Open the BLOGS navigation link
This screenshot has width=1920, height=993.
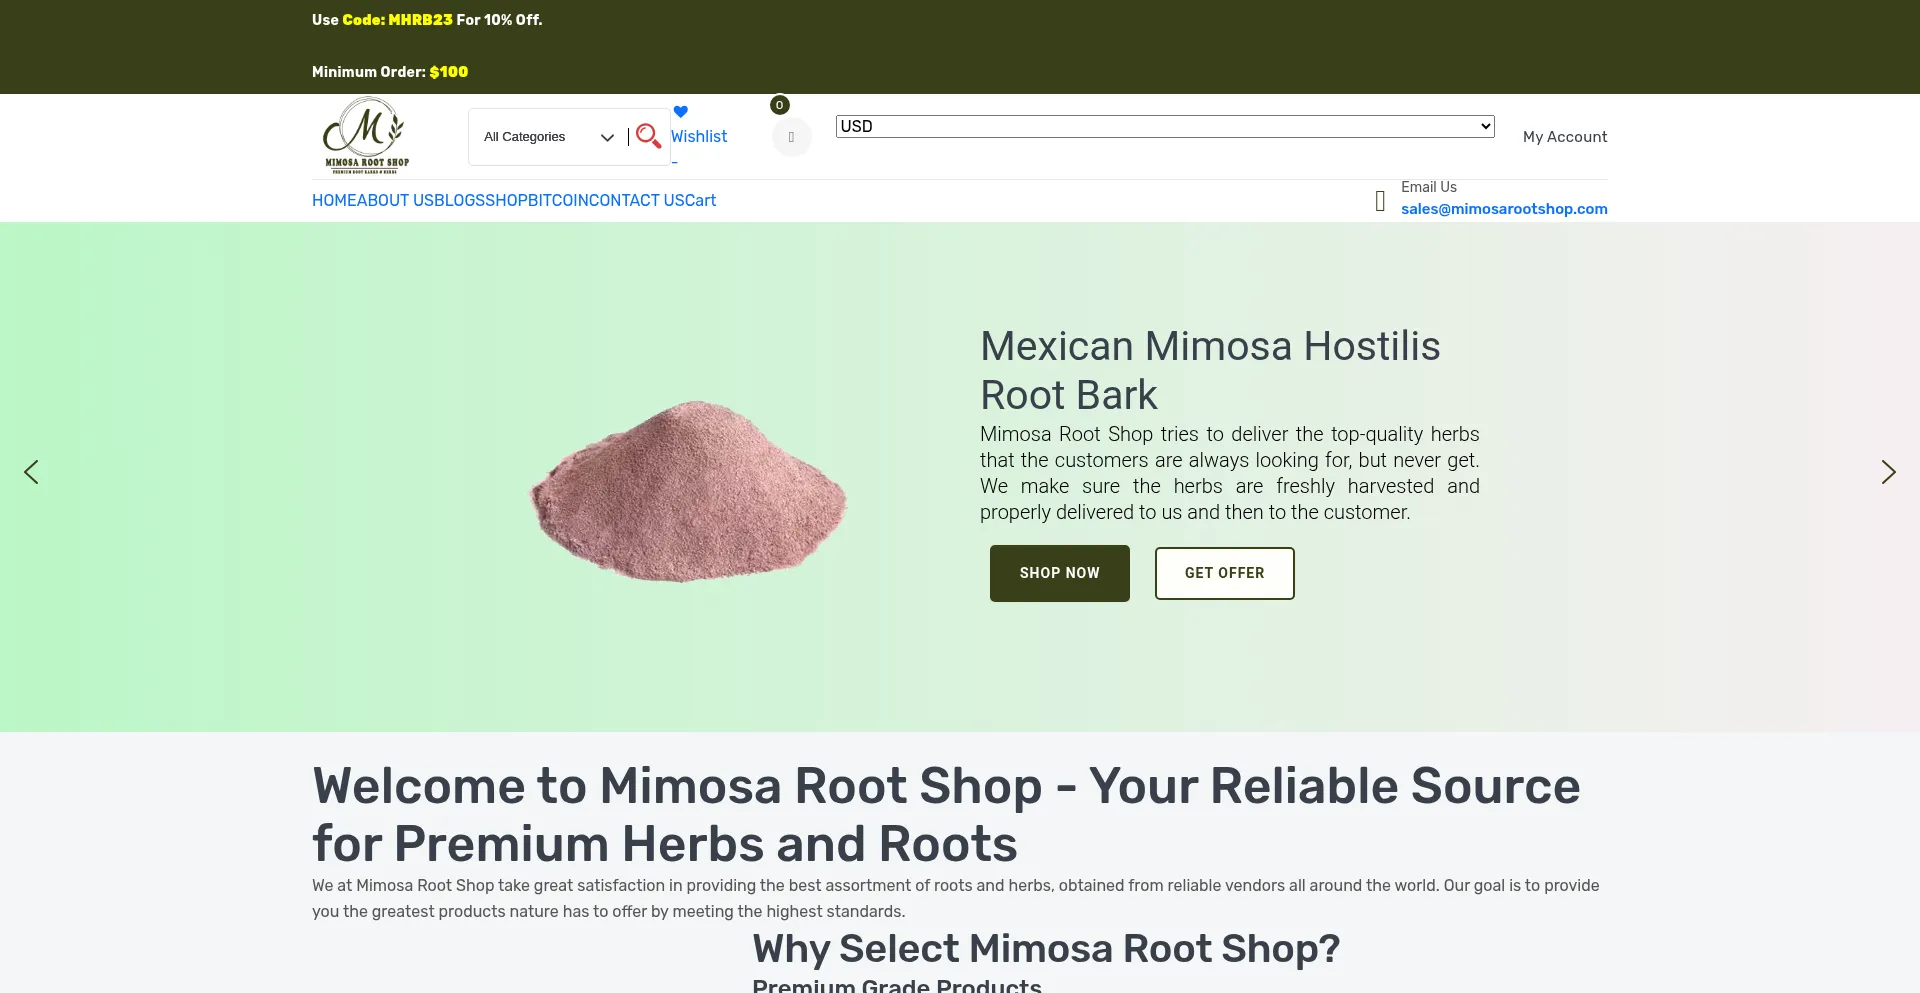coord(460,201)
